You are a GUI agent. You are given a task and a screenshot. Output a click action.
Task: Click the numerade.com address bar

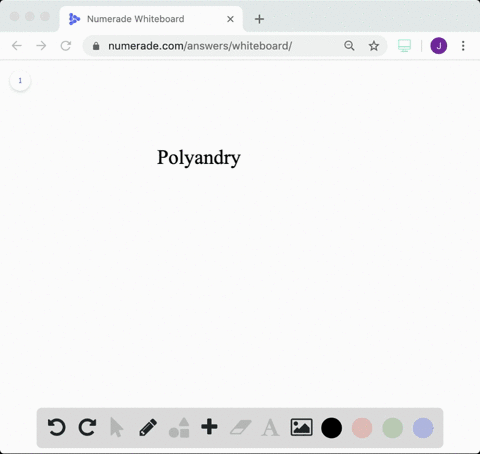235,46
